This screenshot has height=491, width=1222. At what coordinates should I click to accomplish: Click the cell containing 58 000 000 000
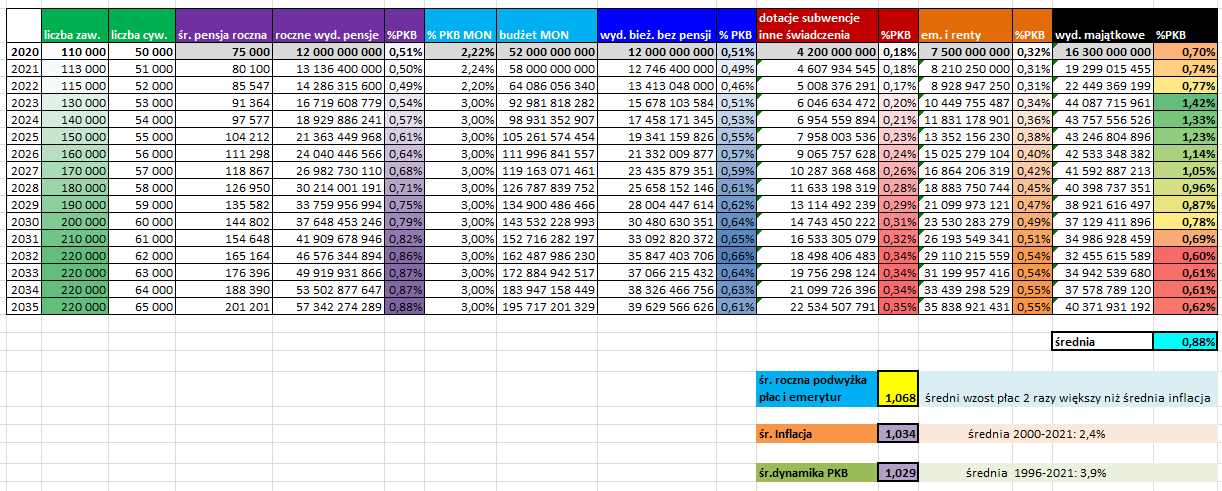pos(545,68)
